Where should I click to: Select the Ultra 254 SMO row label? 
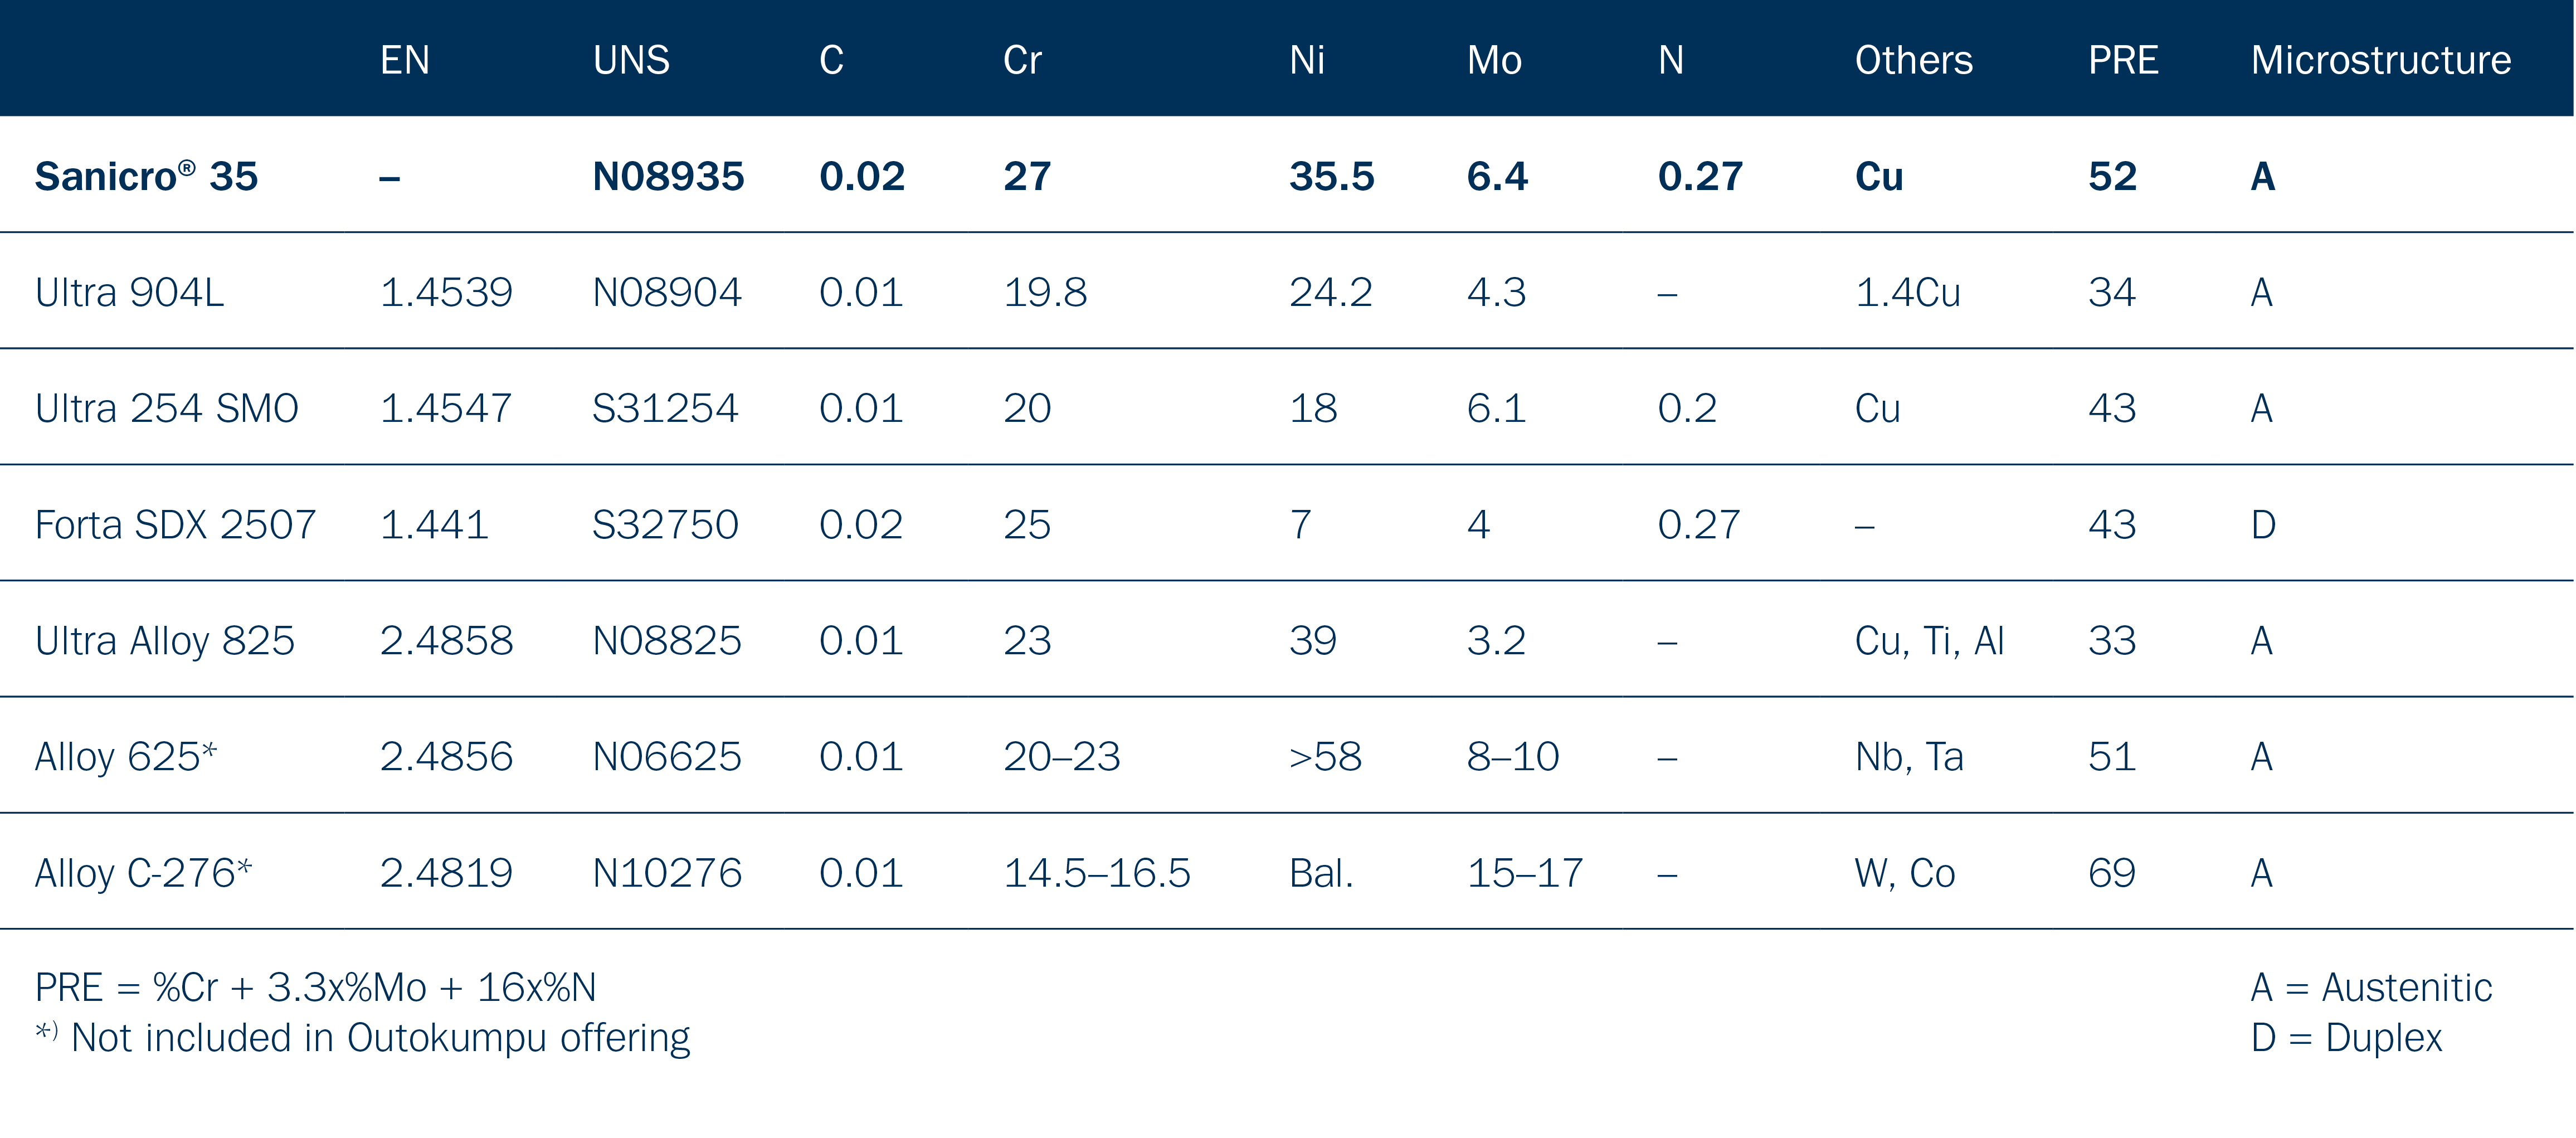pos(166,409)
